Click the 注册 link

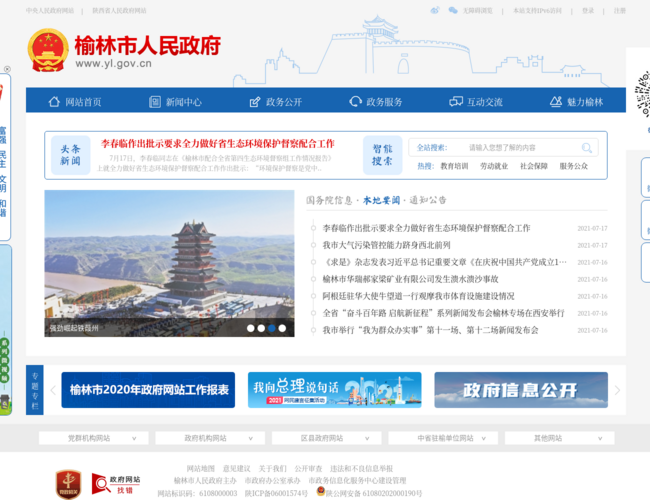coord(620,11)
